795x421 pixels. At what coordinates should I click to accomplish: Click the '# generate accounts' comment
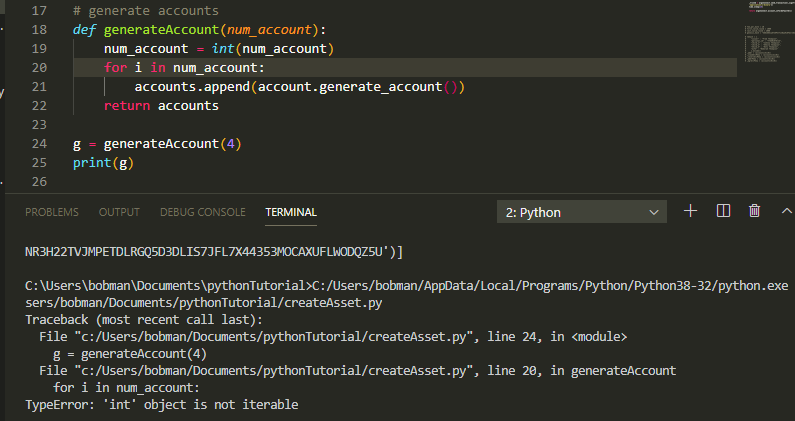(x=146, y=11)
